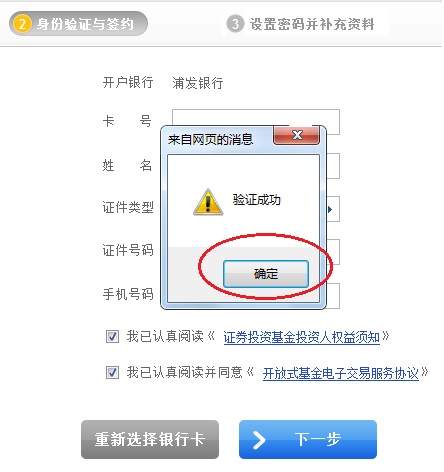Image resolution: width=444 pixels, height=472 pixels.
Task: Click the 确定 button in the dialog
Action: coord(266,274)
